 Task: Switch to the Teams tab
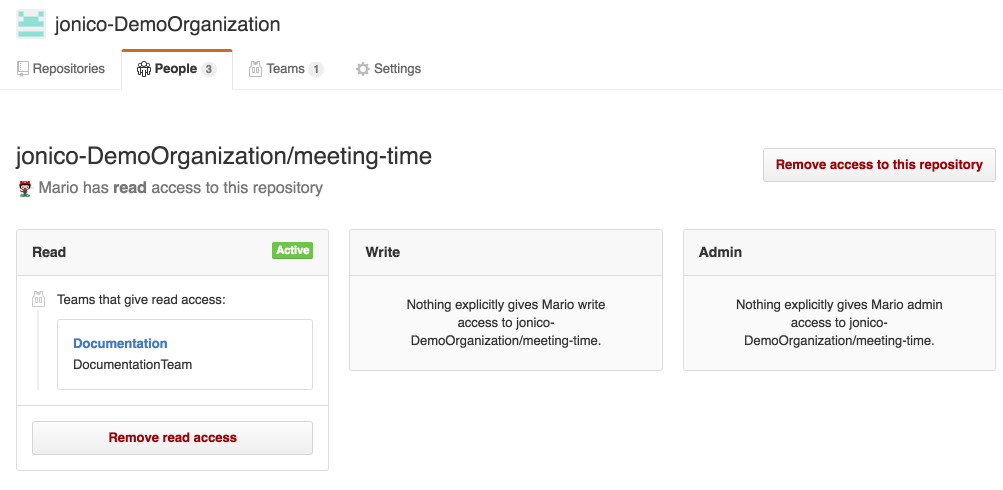(286, 69)
